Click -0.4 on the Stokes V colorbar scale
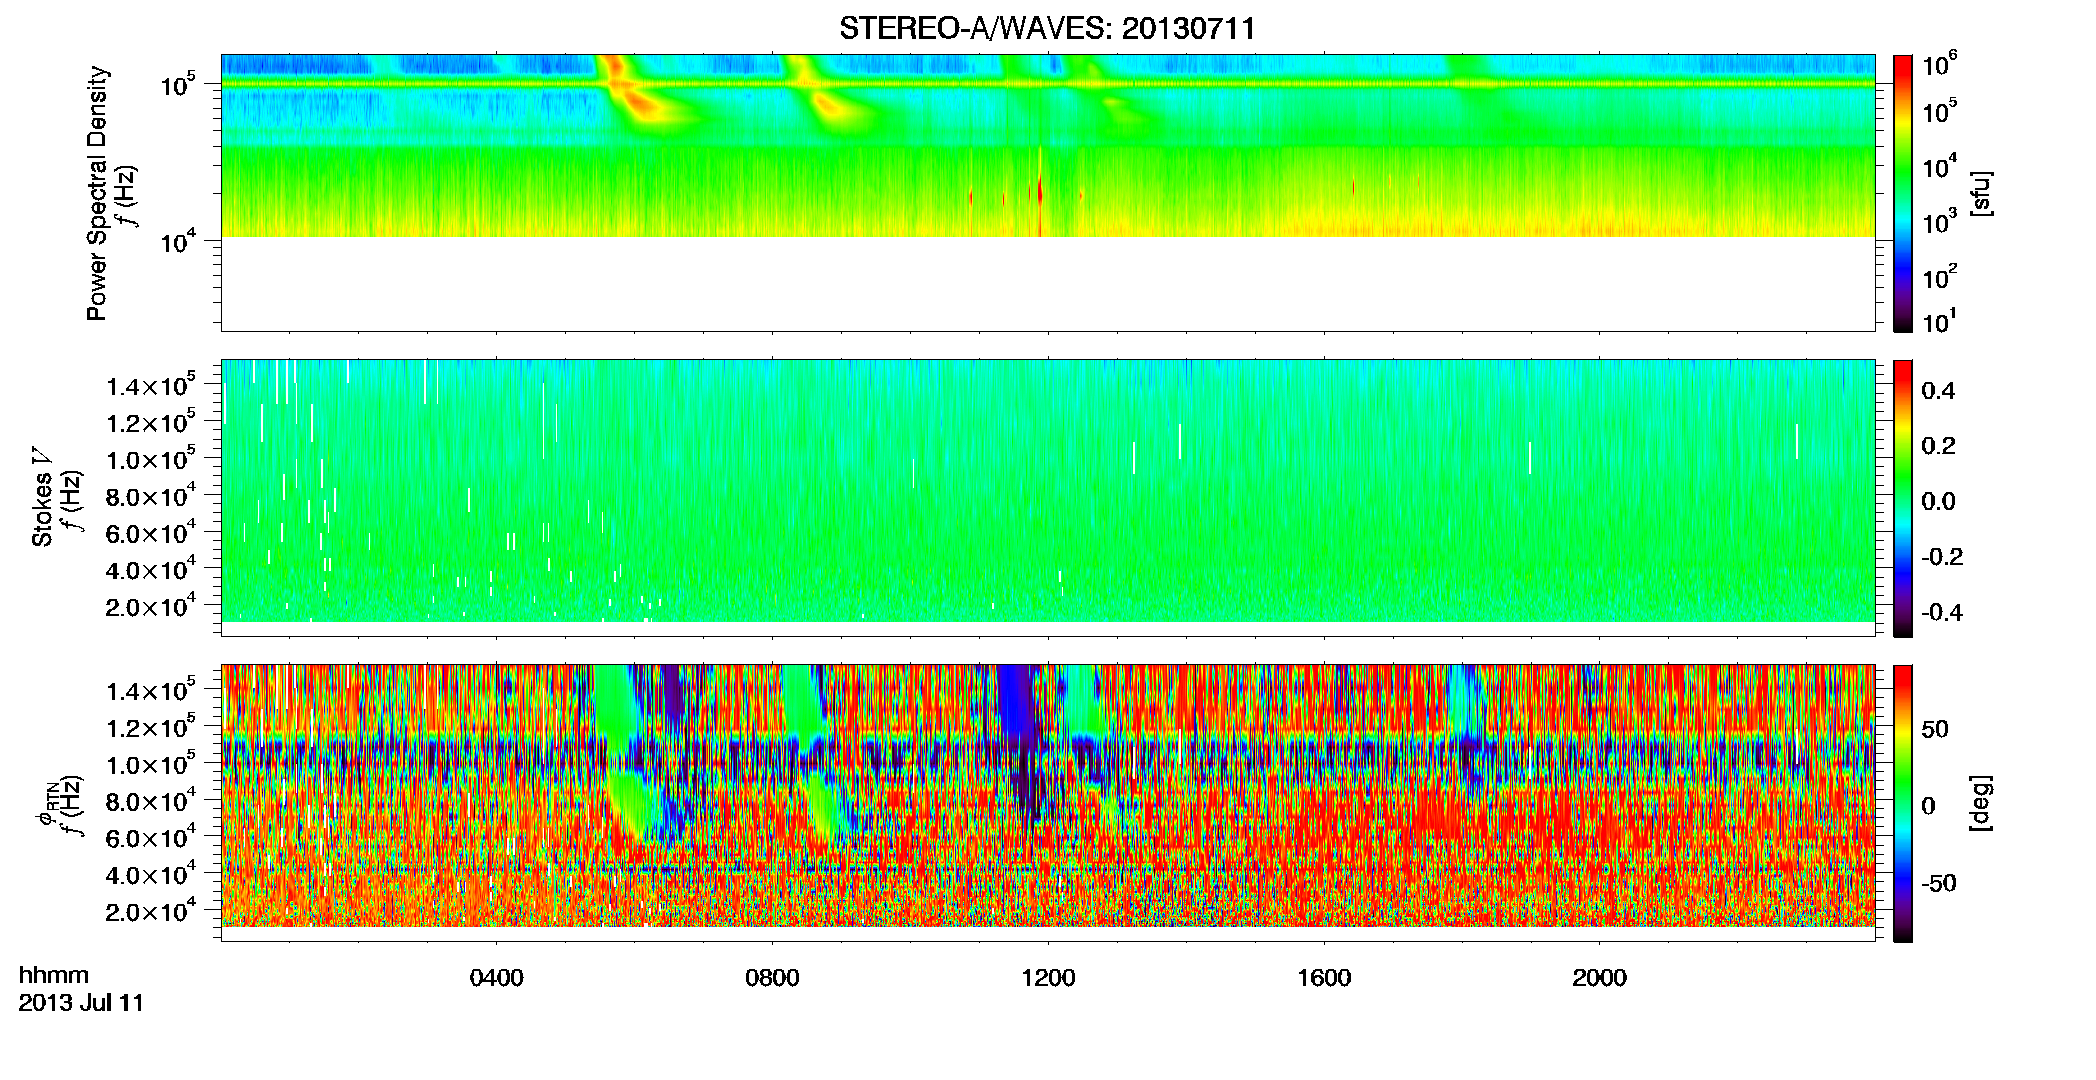This screenshot has width=2096, height=1080. tap(1941, 613)
